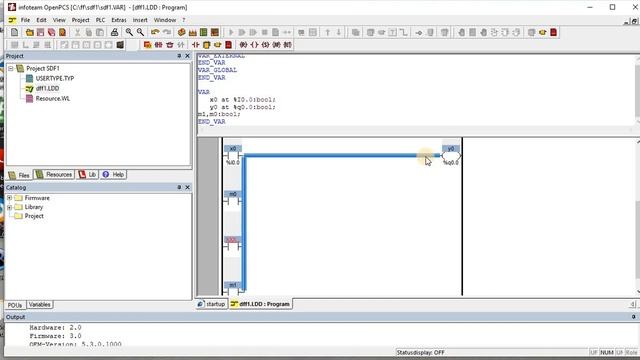Click the green book toolbar icon

(x=203, y=32)
